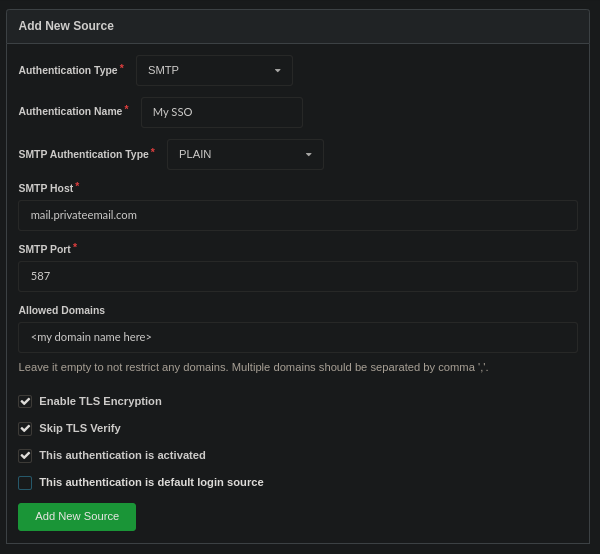This screenshot has height=554, width=600.
Task: Click the Allowed Domains input box
Action: (298, 337)
